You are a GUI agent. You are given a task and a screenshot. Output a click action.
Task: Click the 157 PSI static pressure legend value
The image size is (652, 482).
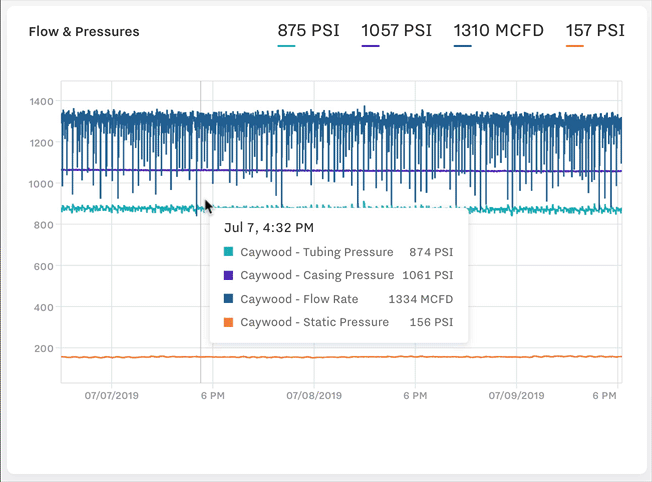[x=595, y=30]
